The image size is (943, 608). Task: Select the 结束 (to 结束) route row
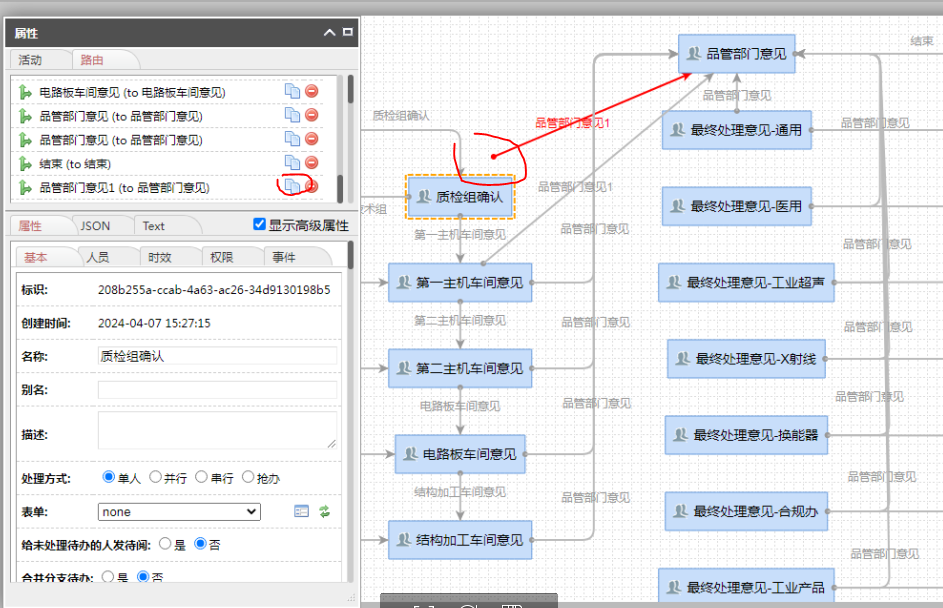(167, 164)
